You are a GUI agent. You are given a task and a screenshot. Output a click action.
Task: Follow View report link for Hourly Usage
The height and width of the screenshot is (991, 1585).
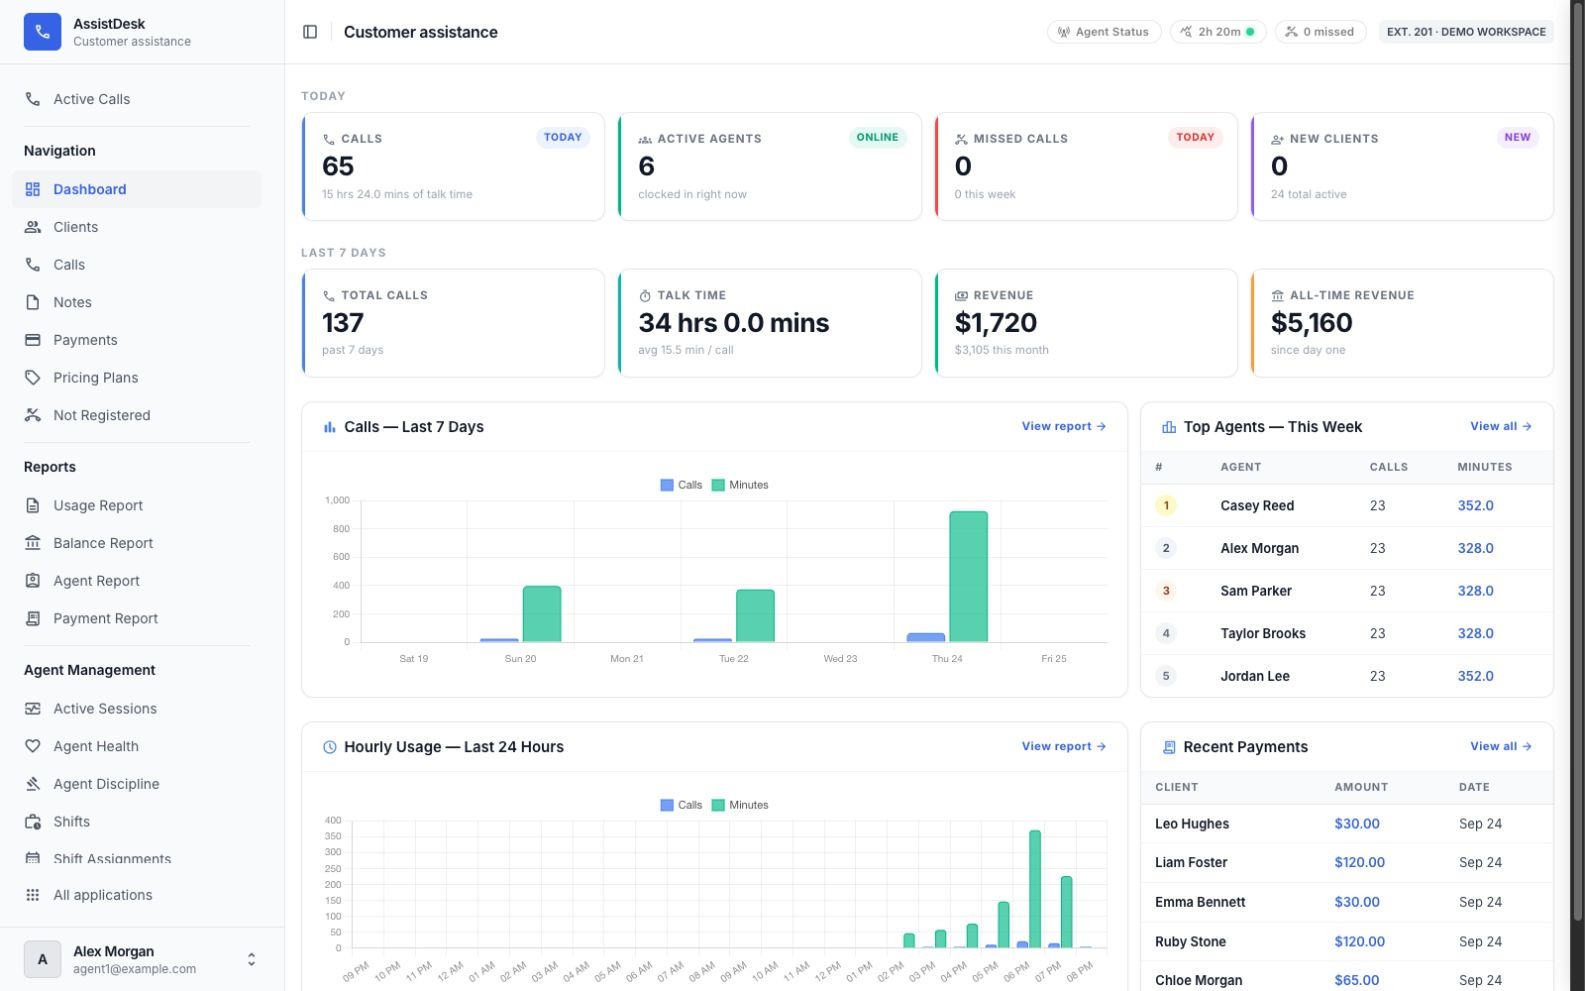(1063, 746)
